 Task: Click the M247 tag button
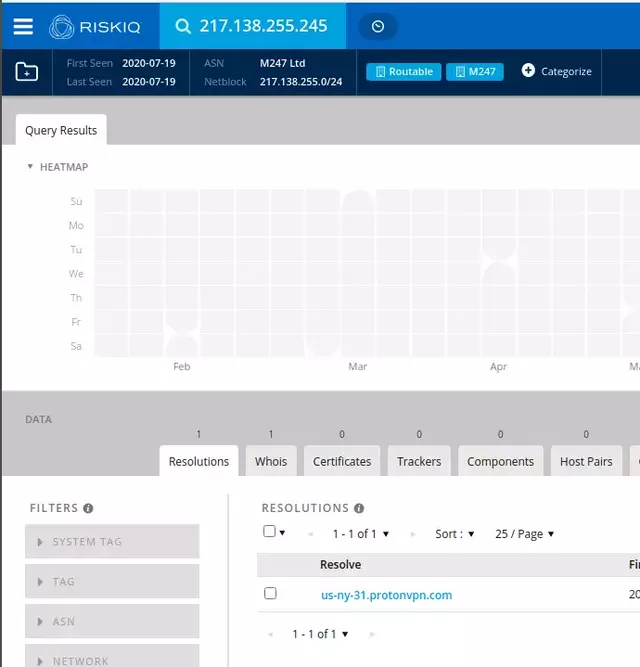[475, 71]
